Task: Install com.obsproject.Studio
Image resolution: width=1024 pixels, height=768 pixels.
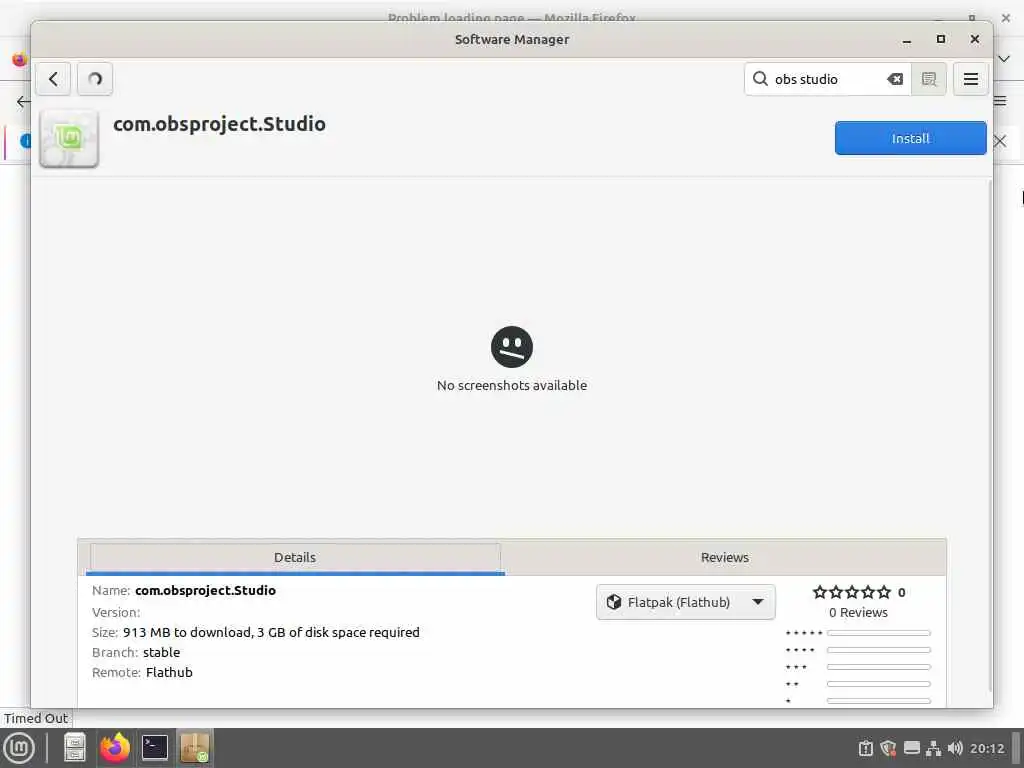Action: click(x=910, y=138)
